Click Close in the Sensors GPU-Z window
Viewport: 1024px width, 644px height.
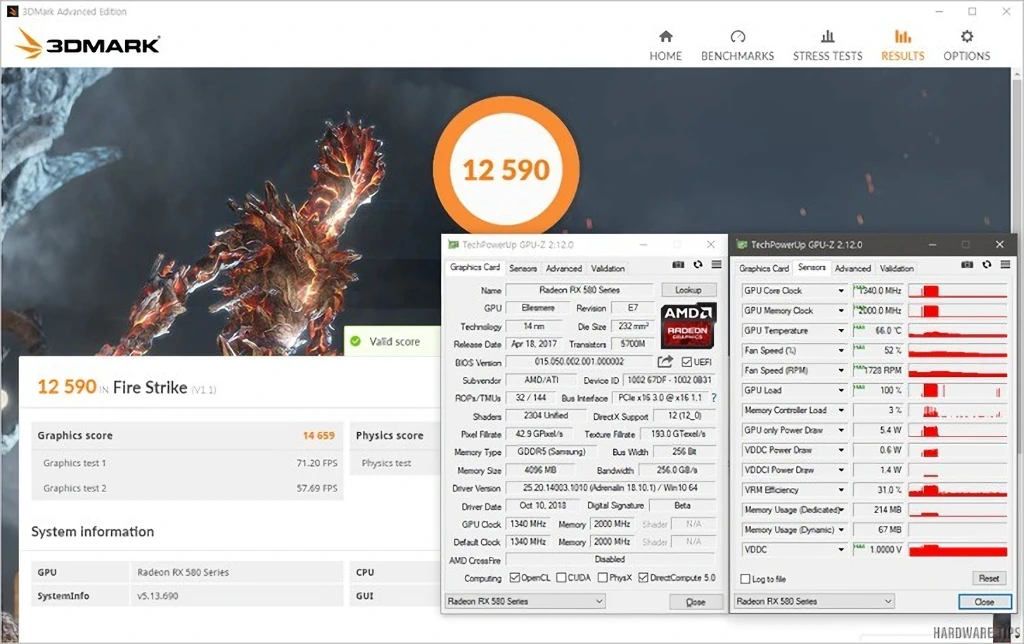984,602
